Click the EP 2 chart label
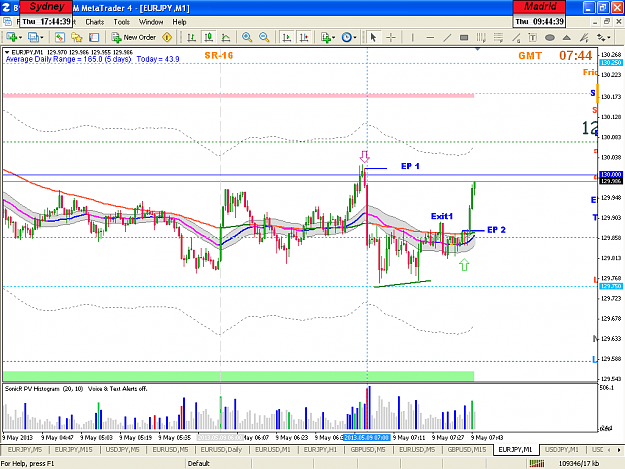 pos(496,230)
